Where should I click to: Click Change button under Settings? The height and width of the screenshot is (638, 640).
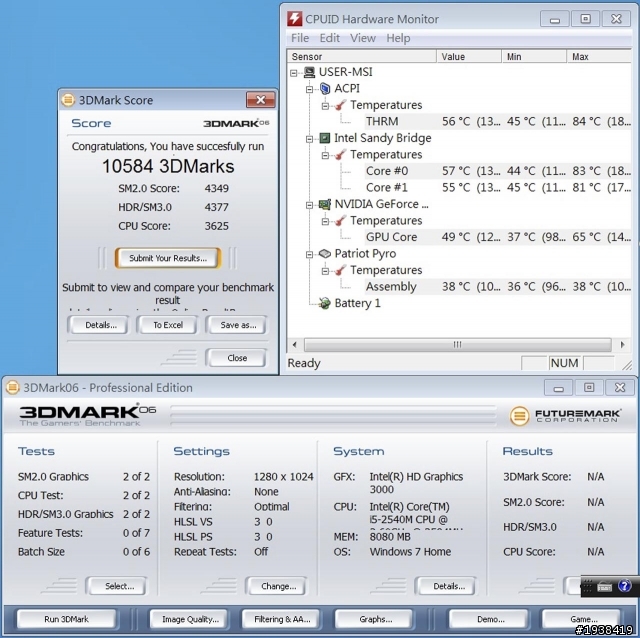[277, 586]
